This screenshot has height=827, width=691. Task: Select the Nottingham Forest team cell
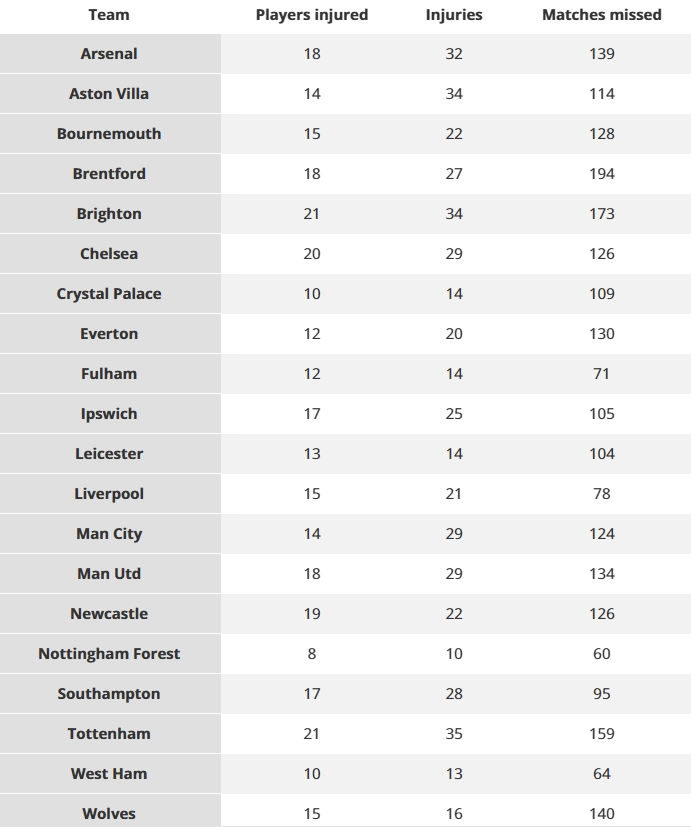pos(110,653)
